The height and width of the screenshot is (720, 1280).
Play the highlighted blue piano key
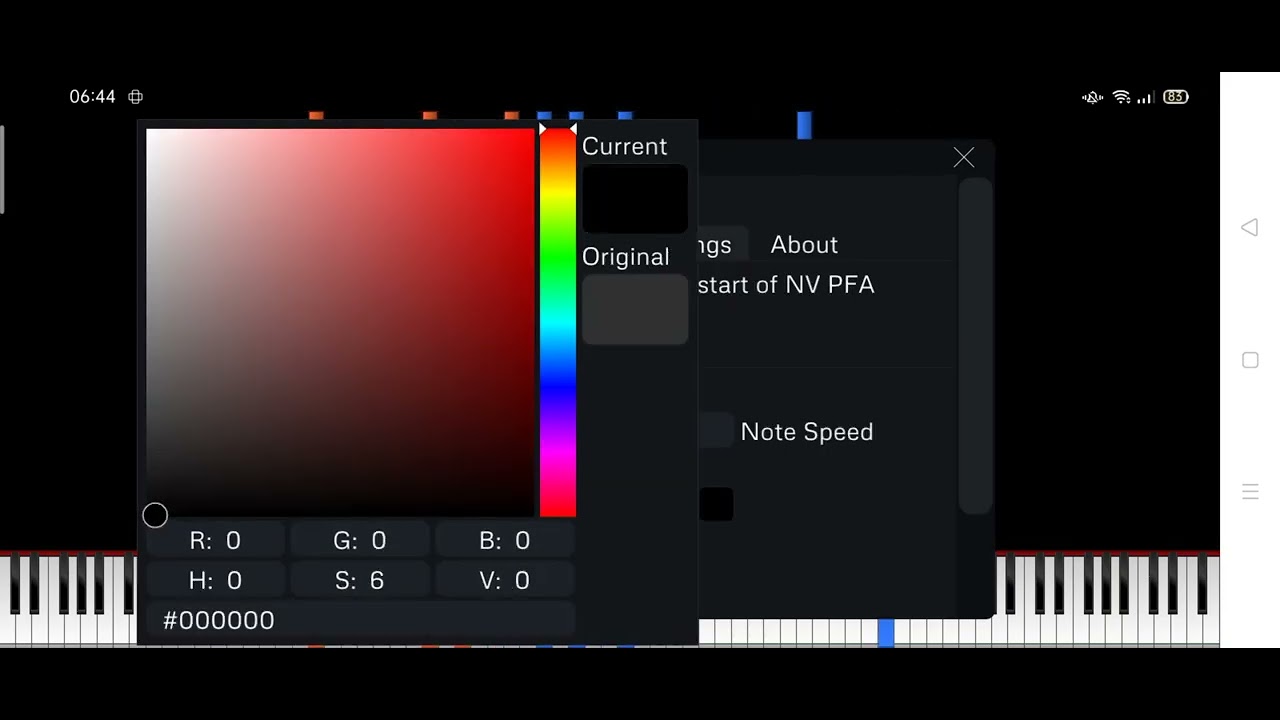click(x=886, y=632)
